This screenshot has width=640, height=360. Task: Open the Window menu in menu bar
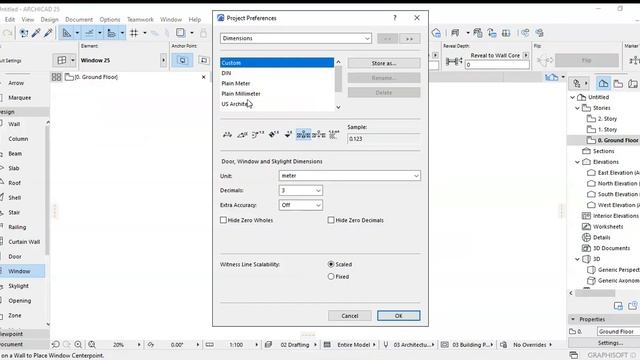171,19
